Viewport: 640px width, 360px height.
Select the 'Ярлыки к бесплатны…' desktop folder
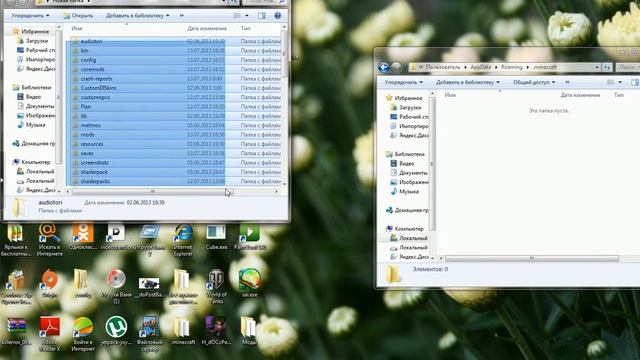coord(16,240)
